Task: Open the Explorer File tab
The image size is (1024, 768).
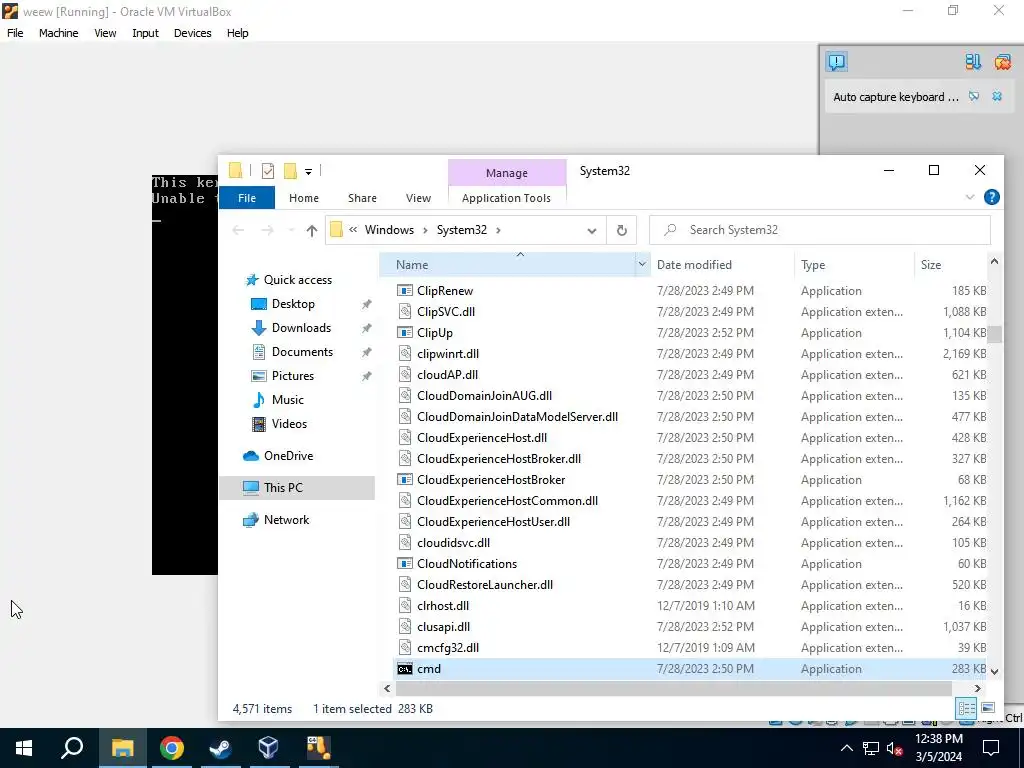Action: pos(247,198)
